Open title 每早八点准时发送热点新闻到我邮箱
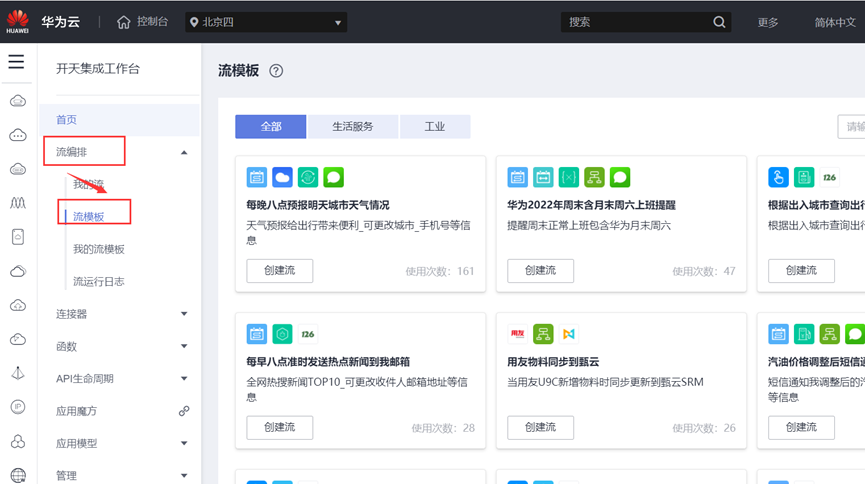Screen dimensions: 865x484 tap(328, 362)
